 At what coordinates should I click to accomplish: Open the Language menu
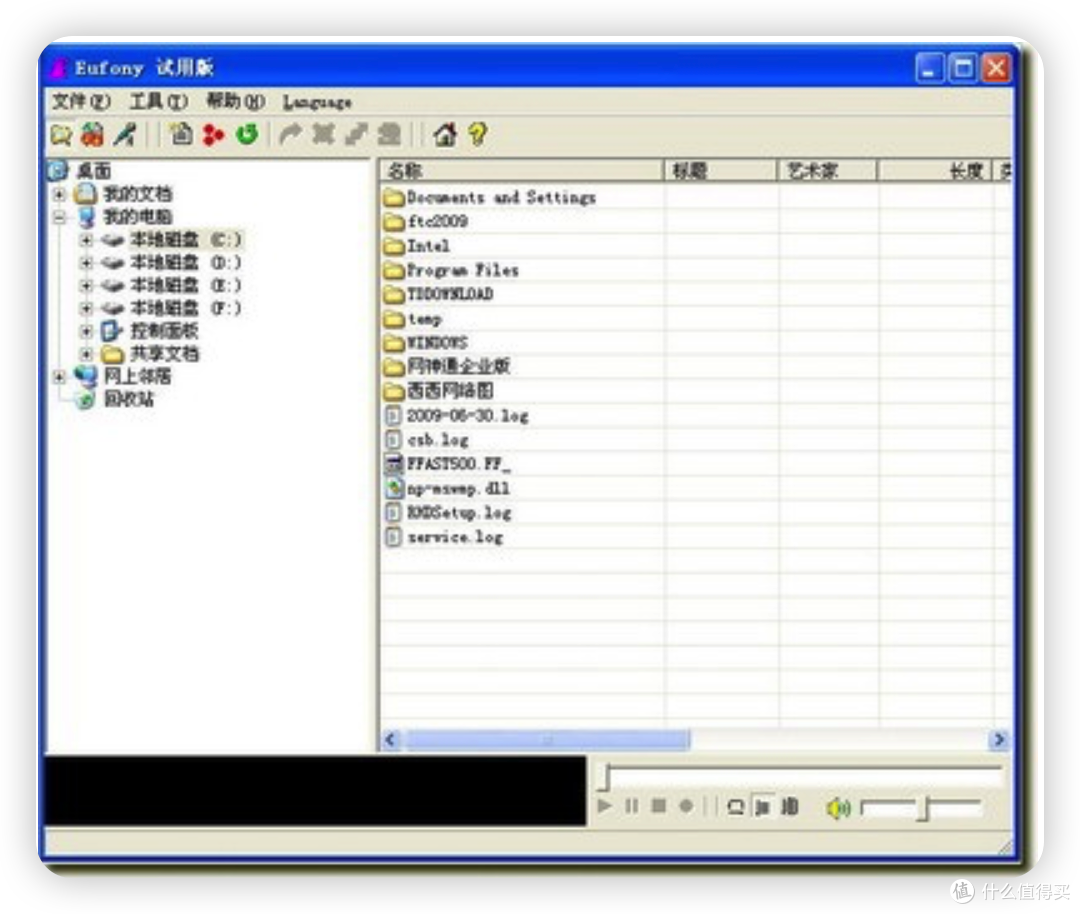point(317,103)
